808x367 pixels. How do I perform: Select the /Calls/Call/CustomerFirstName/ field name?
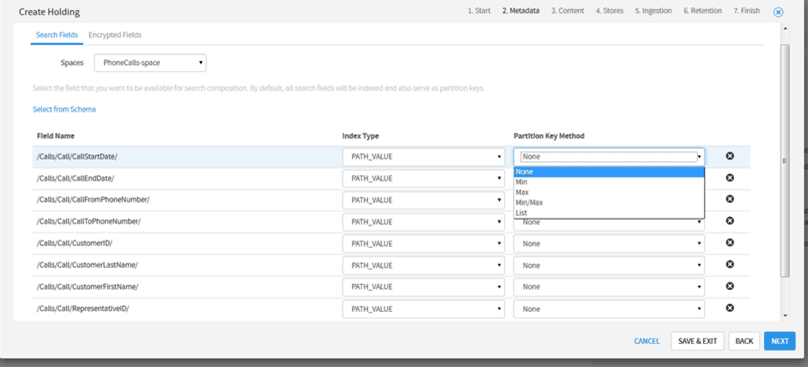pyautogui.click(x=88, y=287)
